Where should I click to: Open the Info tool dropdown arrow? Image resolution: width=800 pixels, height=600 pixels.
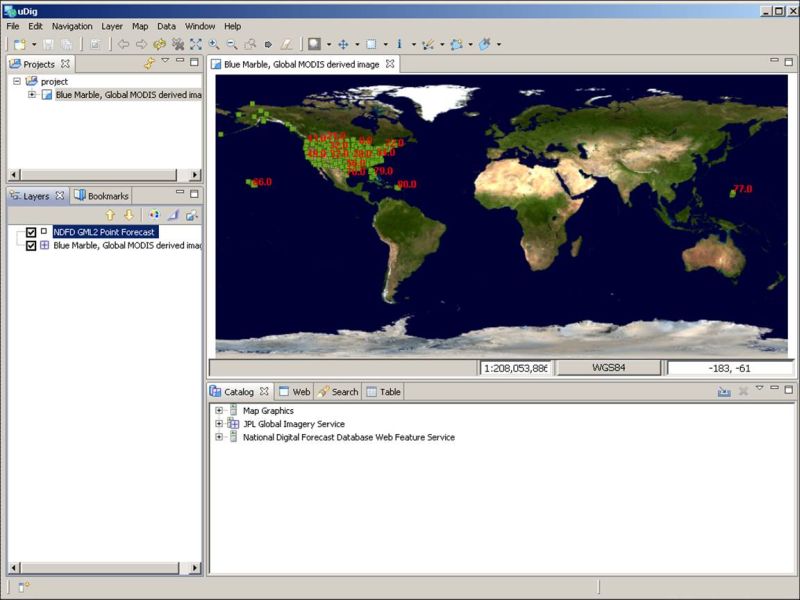413,44
